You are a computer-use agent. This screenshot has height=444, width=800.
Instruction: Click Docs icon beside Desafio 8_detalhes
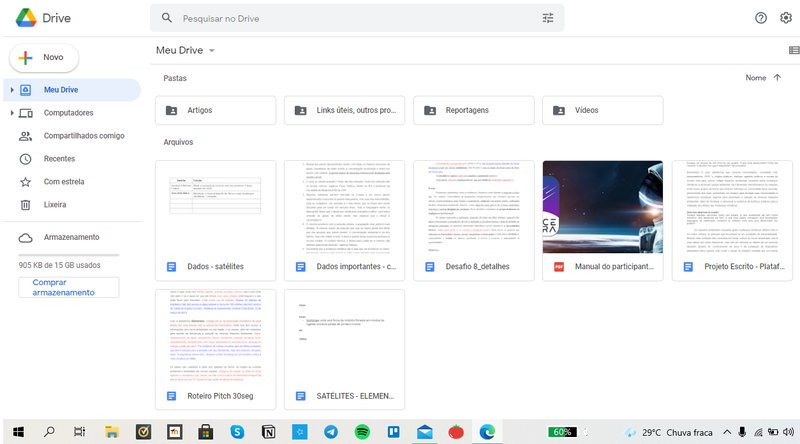pyautogui.click(x=430, y=267)
